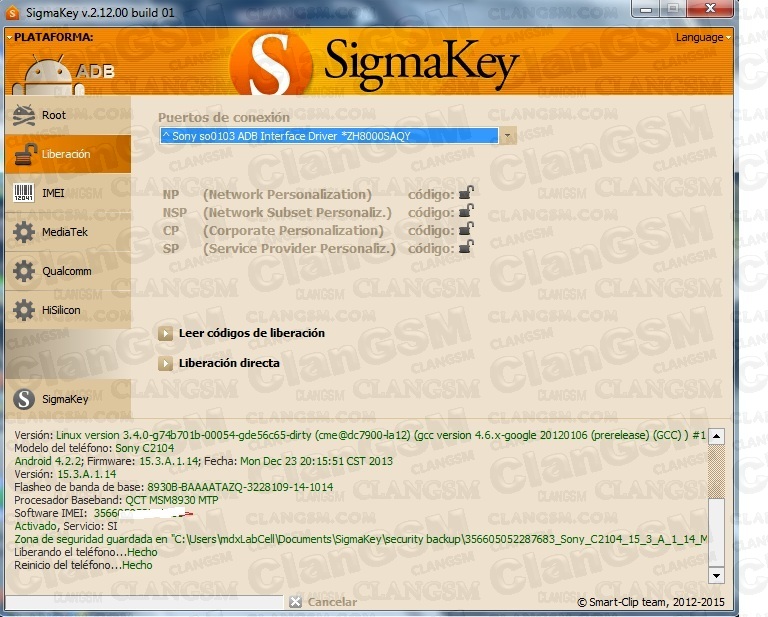Switch to the SigmaKey tab
The image size is (768, 617).
tap(68, 399)
